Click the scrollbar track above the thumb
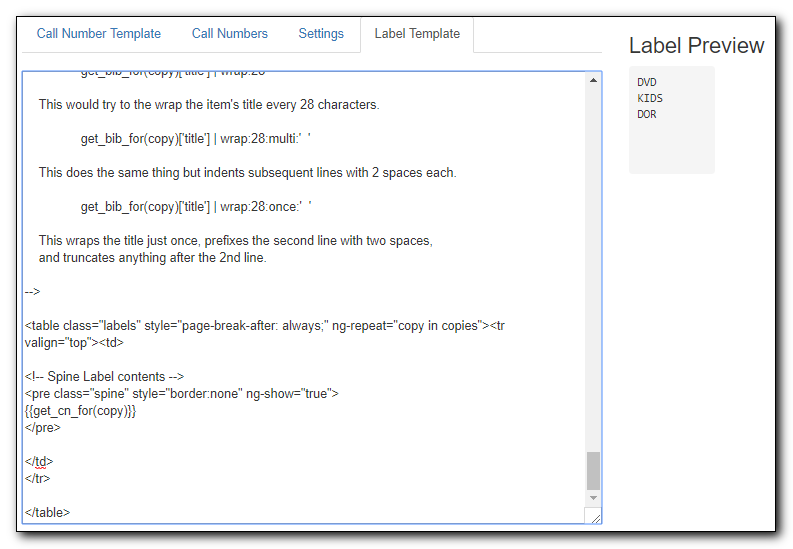The image size is (793, 549). pos(593,268)
